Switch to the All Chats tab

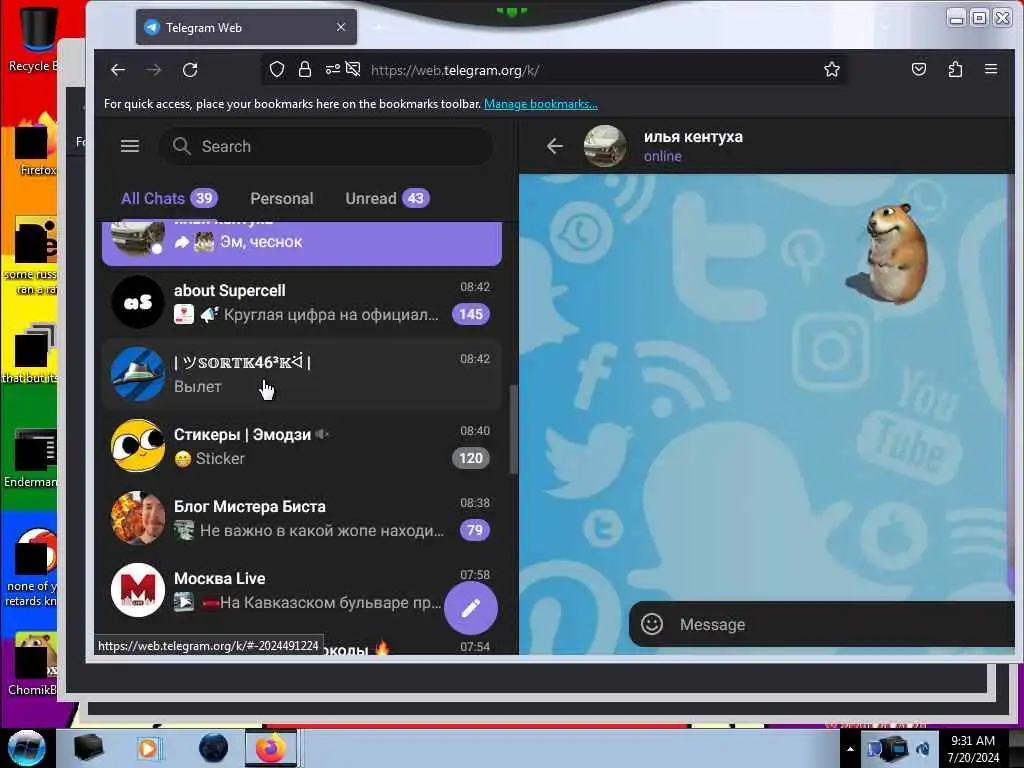pos(168,199)
